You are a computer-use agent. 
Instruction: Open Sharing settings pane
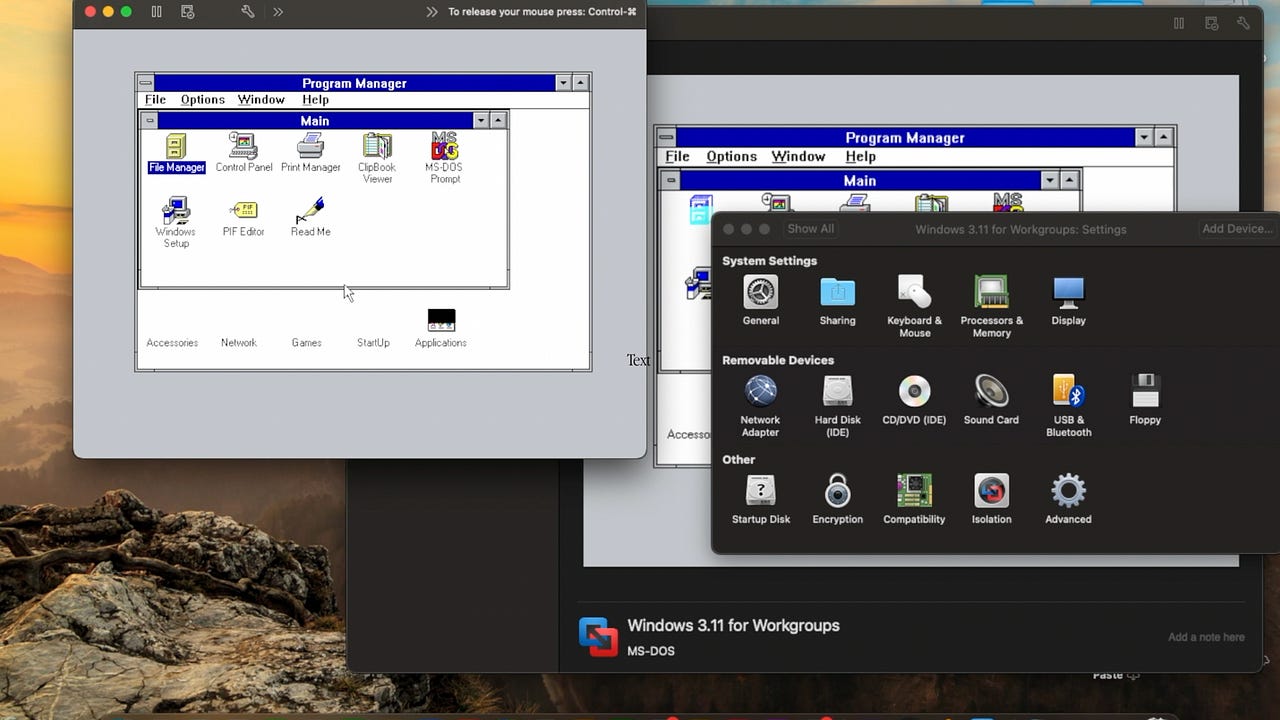838,301
